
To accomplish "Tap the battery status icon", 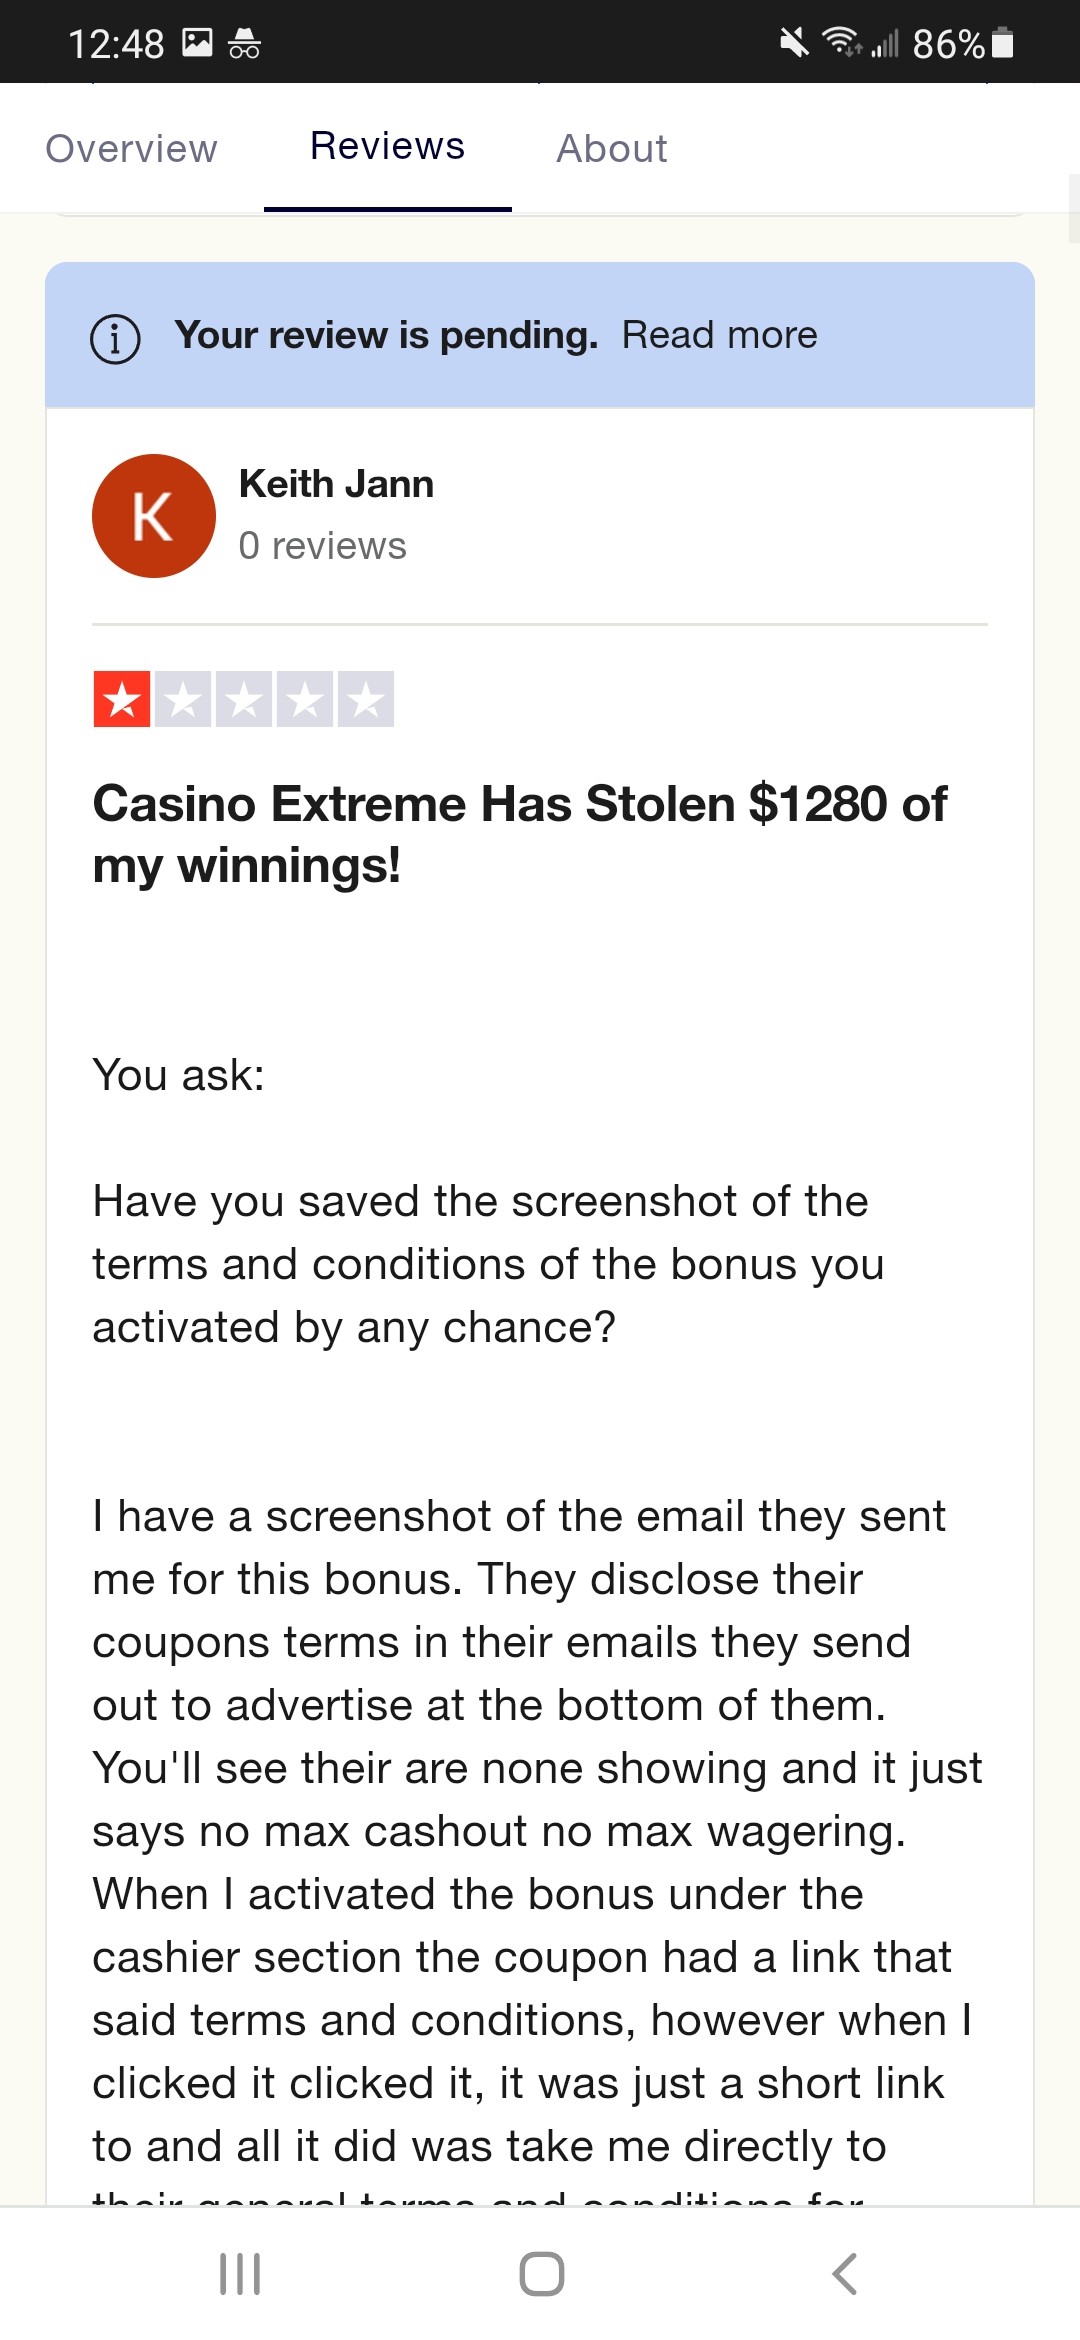I will pyautogui.click(x=1003, y=43).
